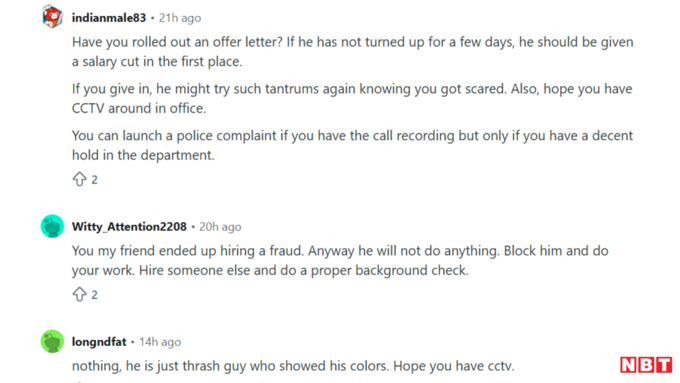Click the '20h ago' timestamp

pyautogui.click(x=220, y=226)
